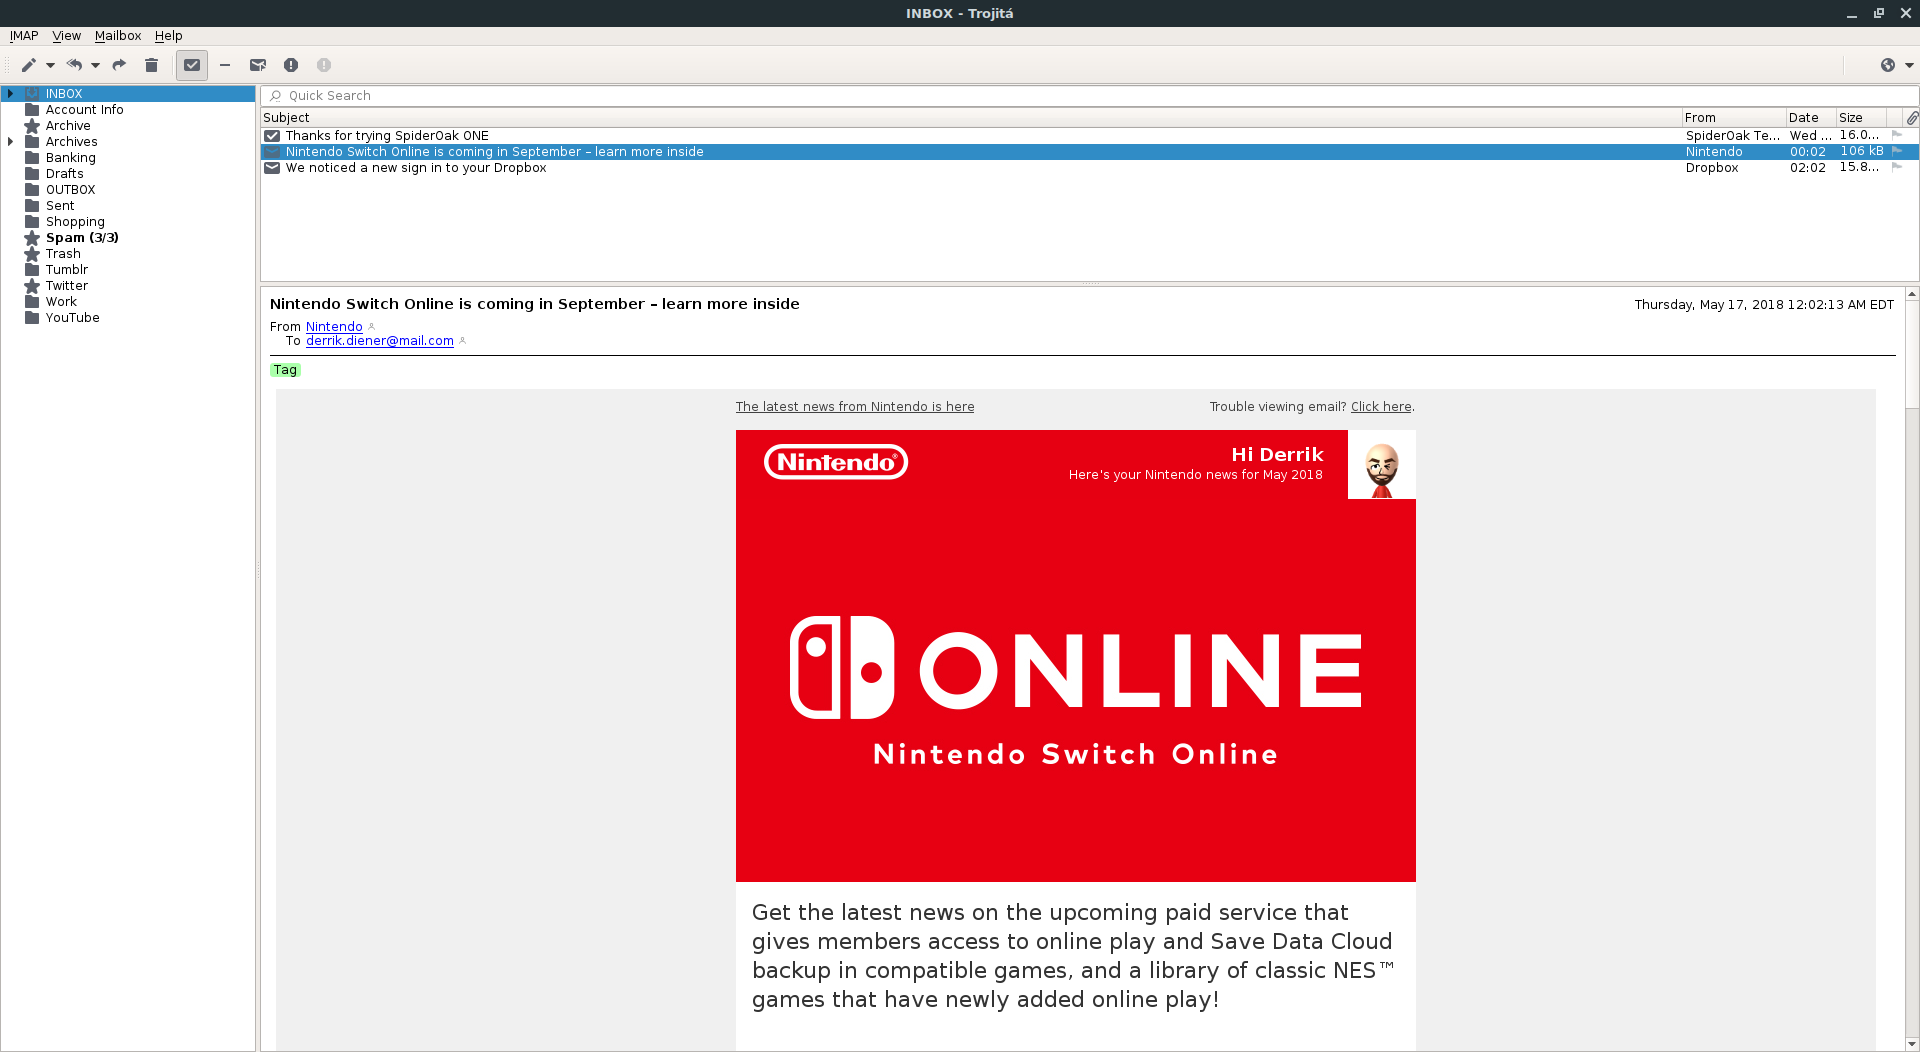Expand the INBOX tree node
Viewport: 1920px width, 1052px height.
pyautogui.click(x=10, y=94)
